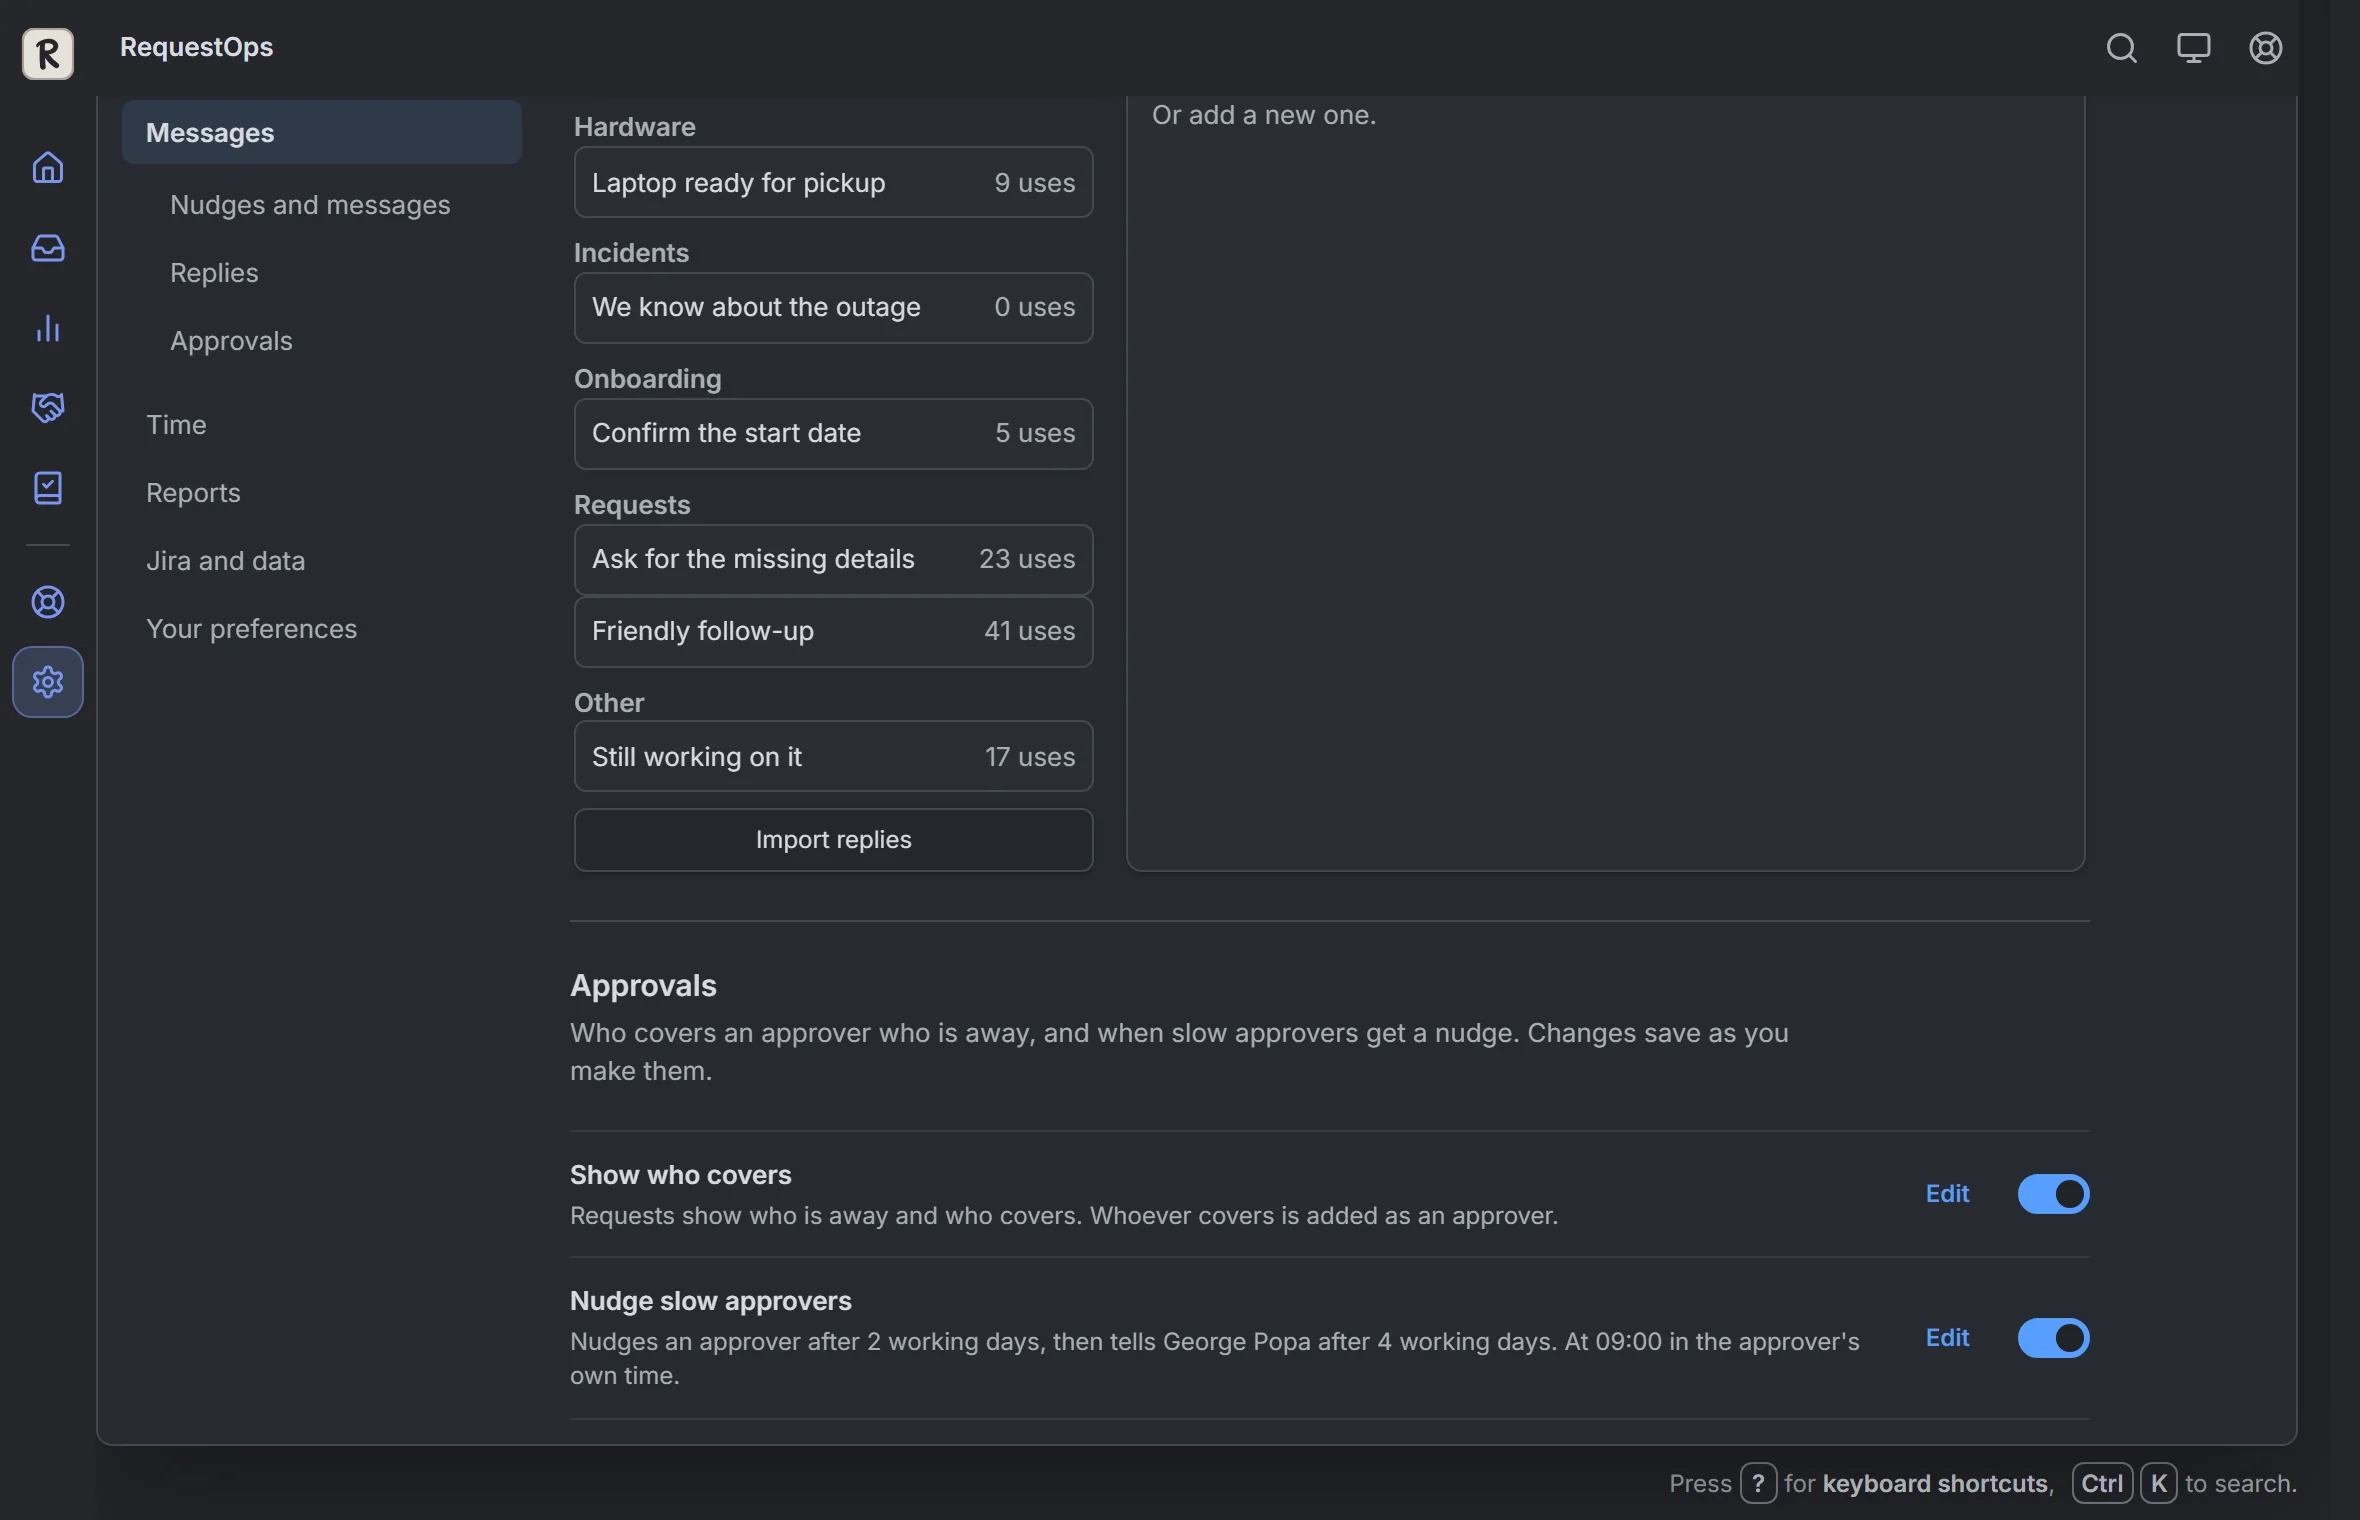
Task: Toggle off Show who covers switch
Action: tap(2053, 1194)
